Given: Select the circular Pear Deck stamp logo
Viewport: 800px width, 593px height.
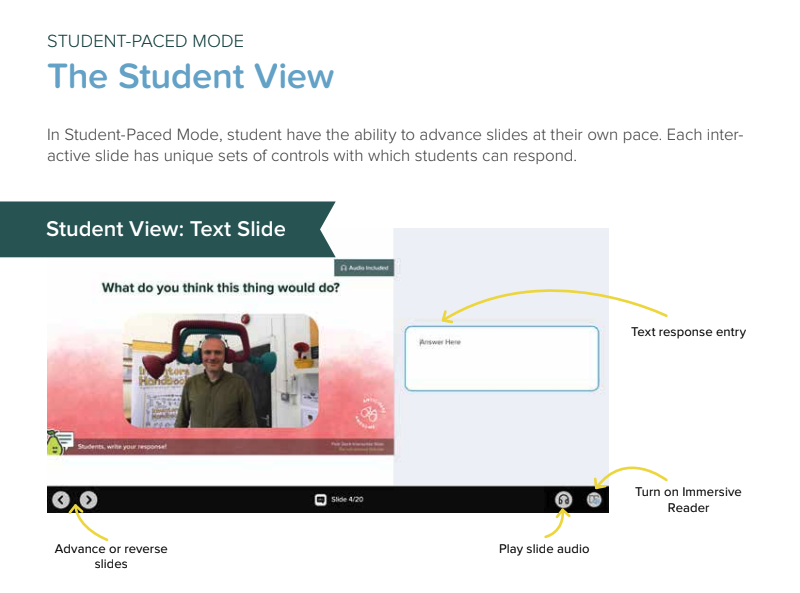Looking at the screenshot, I should (369, 412).
